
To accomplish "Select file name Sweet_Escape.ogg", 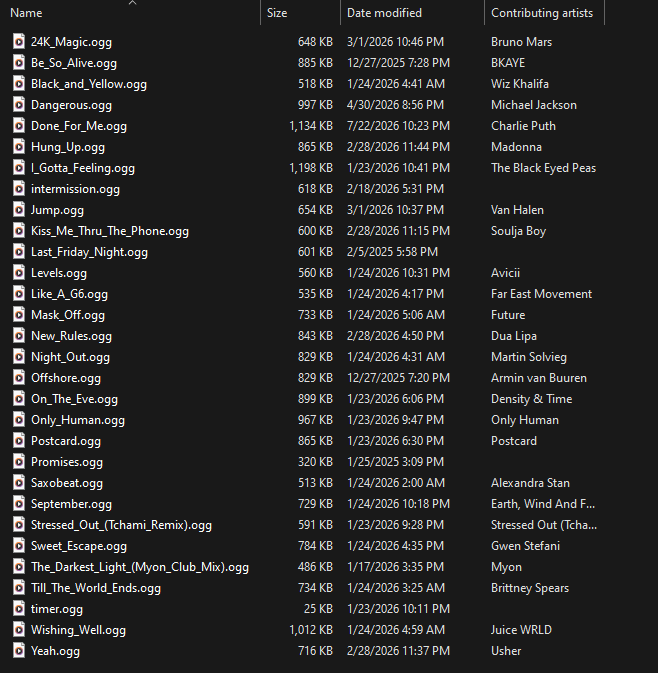I will (79, 546).
